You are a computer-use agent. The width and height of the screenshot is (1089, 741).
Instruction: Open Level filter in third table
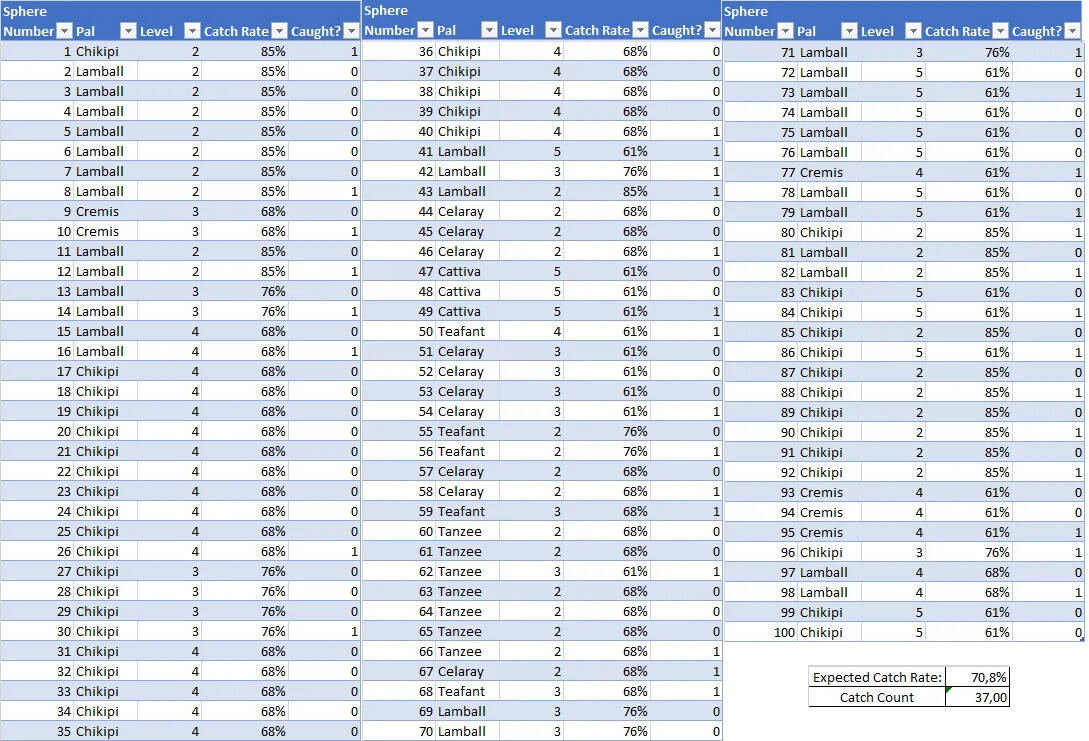[x=913, y=31]
